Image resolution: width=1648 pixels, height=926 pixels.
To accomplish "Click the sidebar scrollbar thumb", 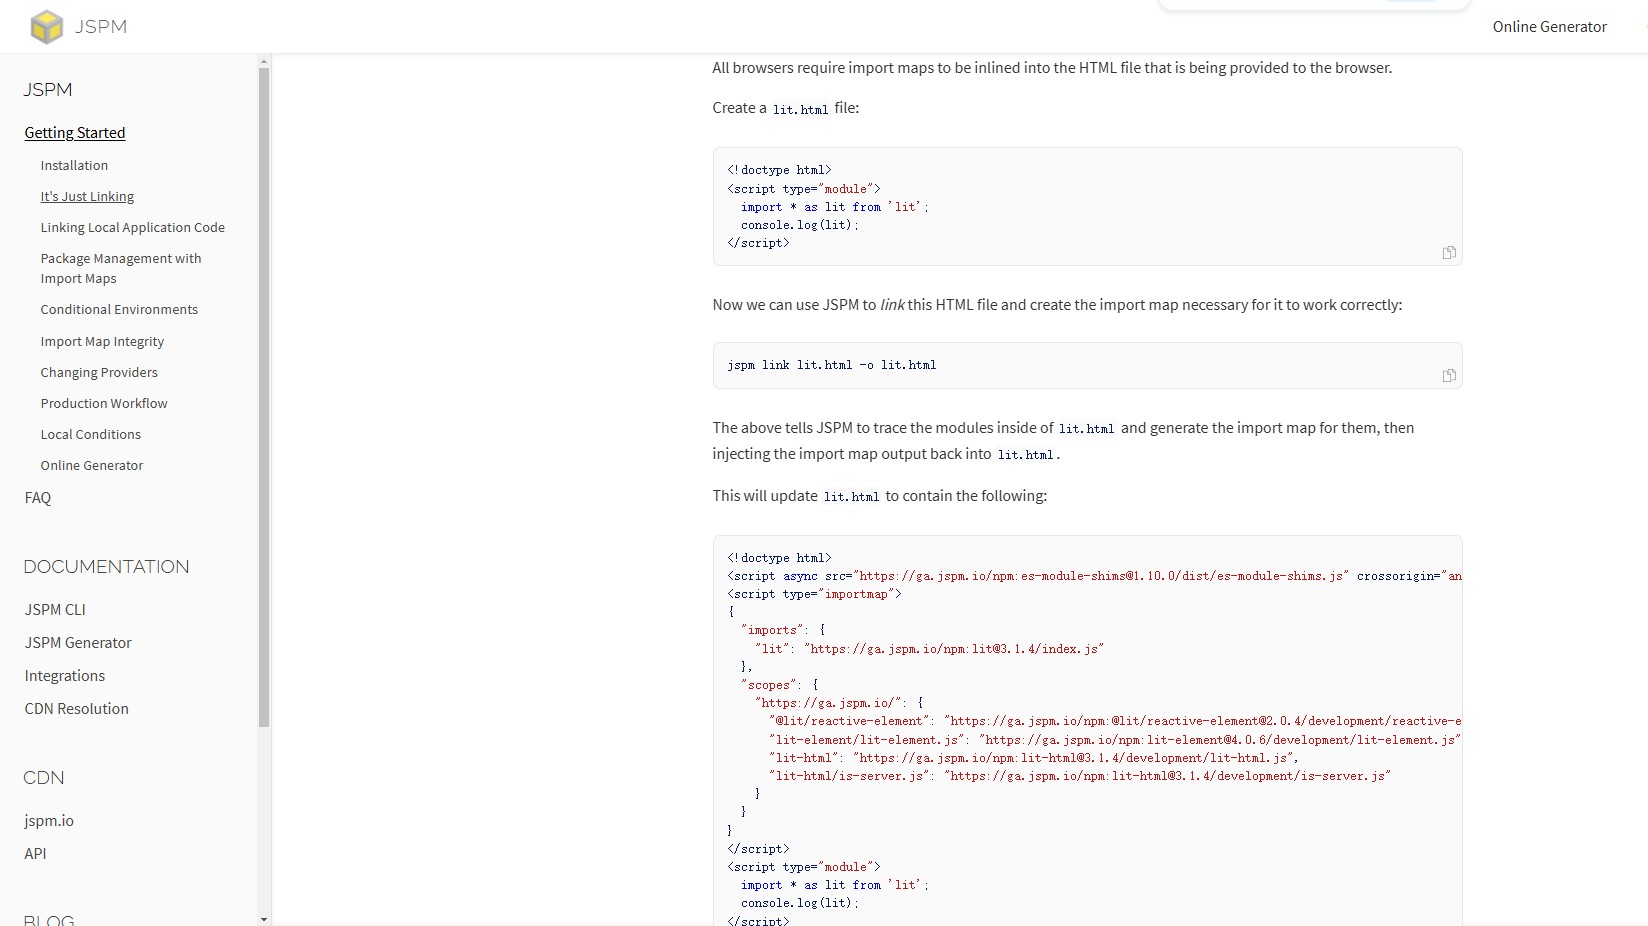I will [x=264, y=397].
